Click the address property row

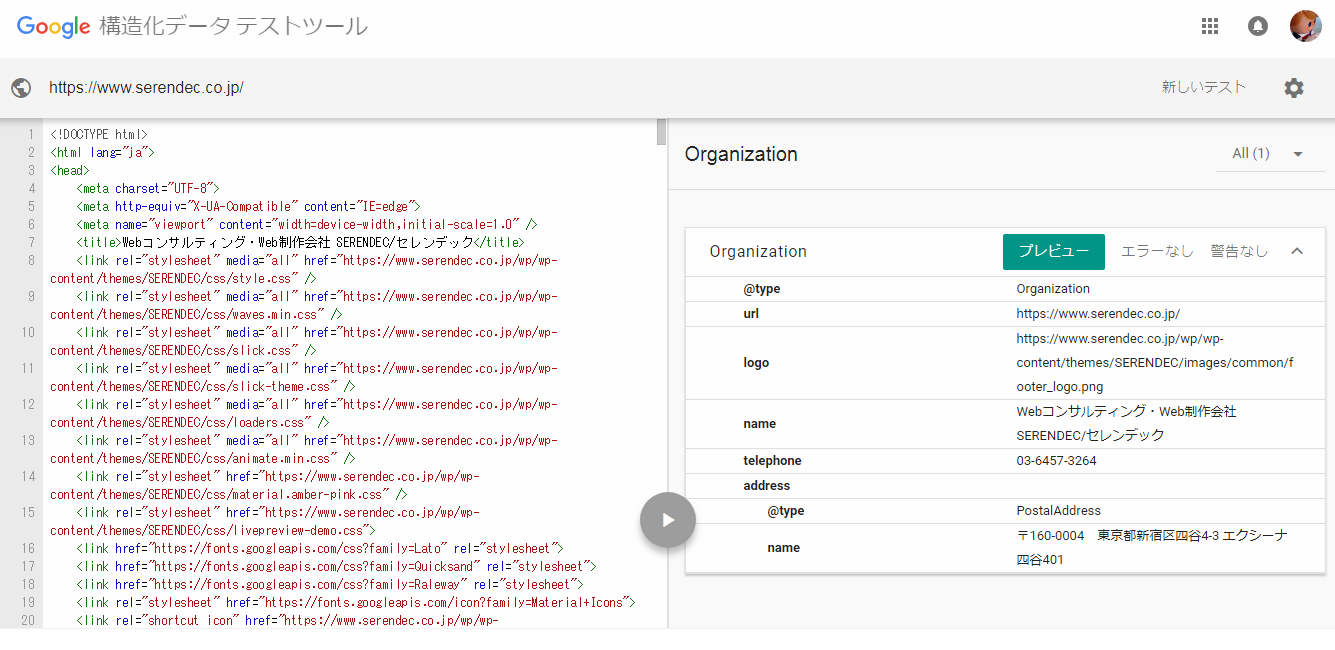coord(1005,486)
